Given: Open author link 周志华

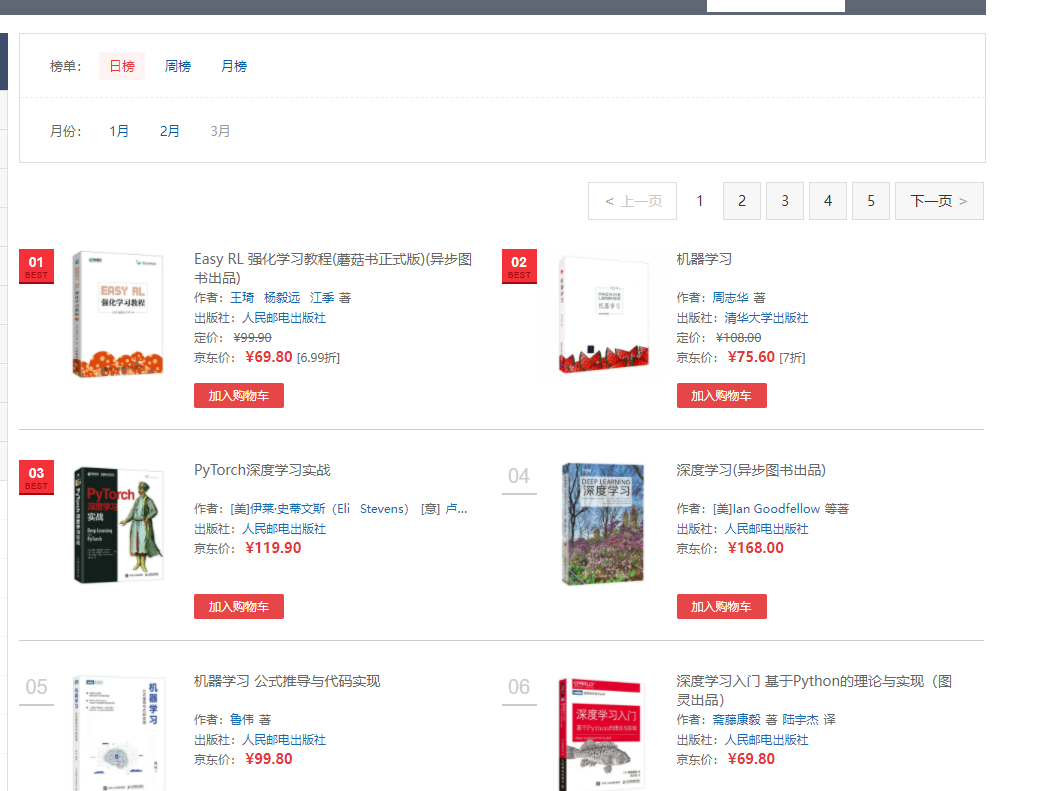Looking at the screenshot, I should tap(730, 298).
